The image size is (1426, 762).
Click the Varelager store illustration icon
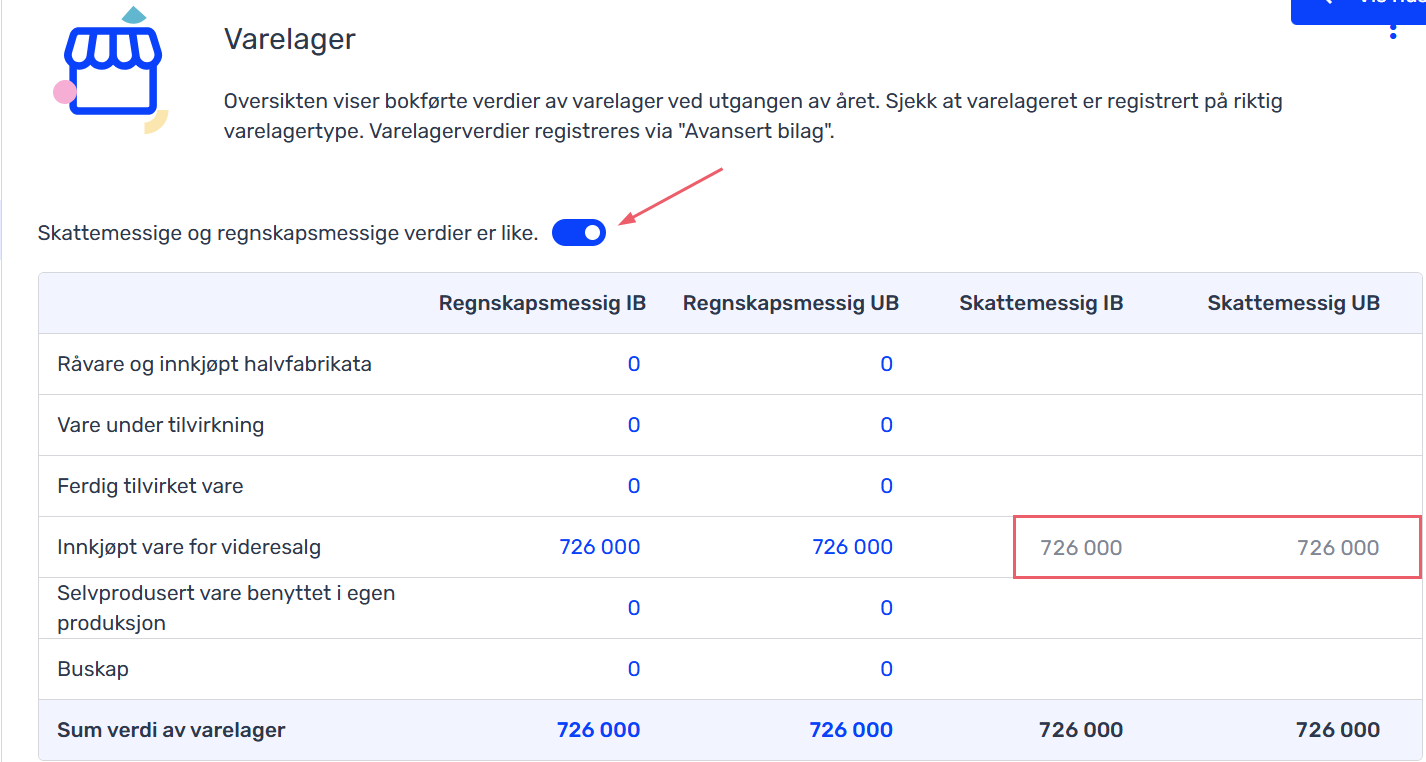(x=111, y=70)
